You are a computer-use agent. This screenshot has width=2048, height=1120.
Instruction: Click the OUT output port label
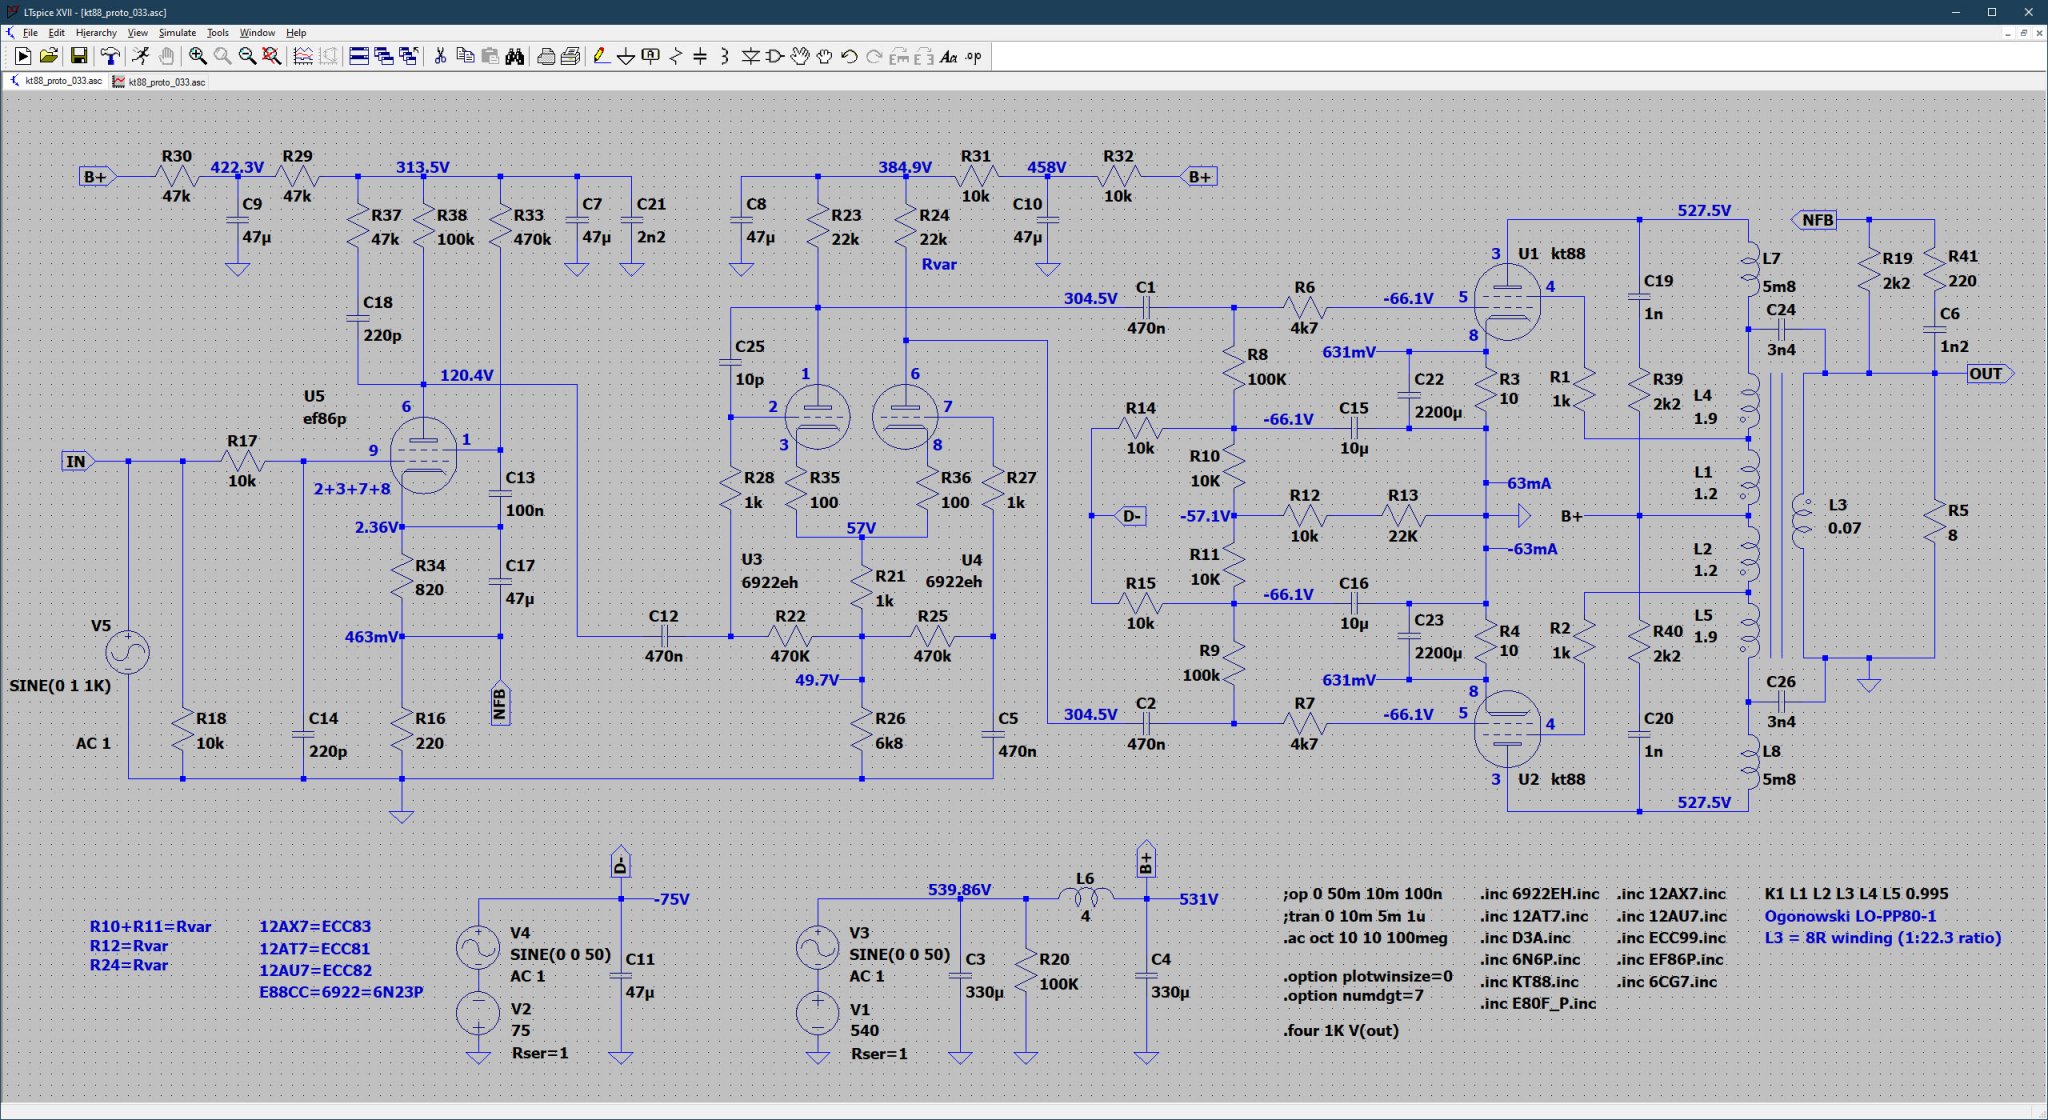pyautogui.click(x=1990, y=374)
